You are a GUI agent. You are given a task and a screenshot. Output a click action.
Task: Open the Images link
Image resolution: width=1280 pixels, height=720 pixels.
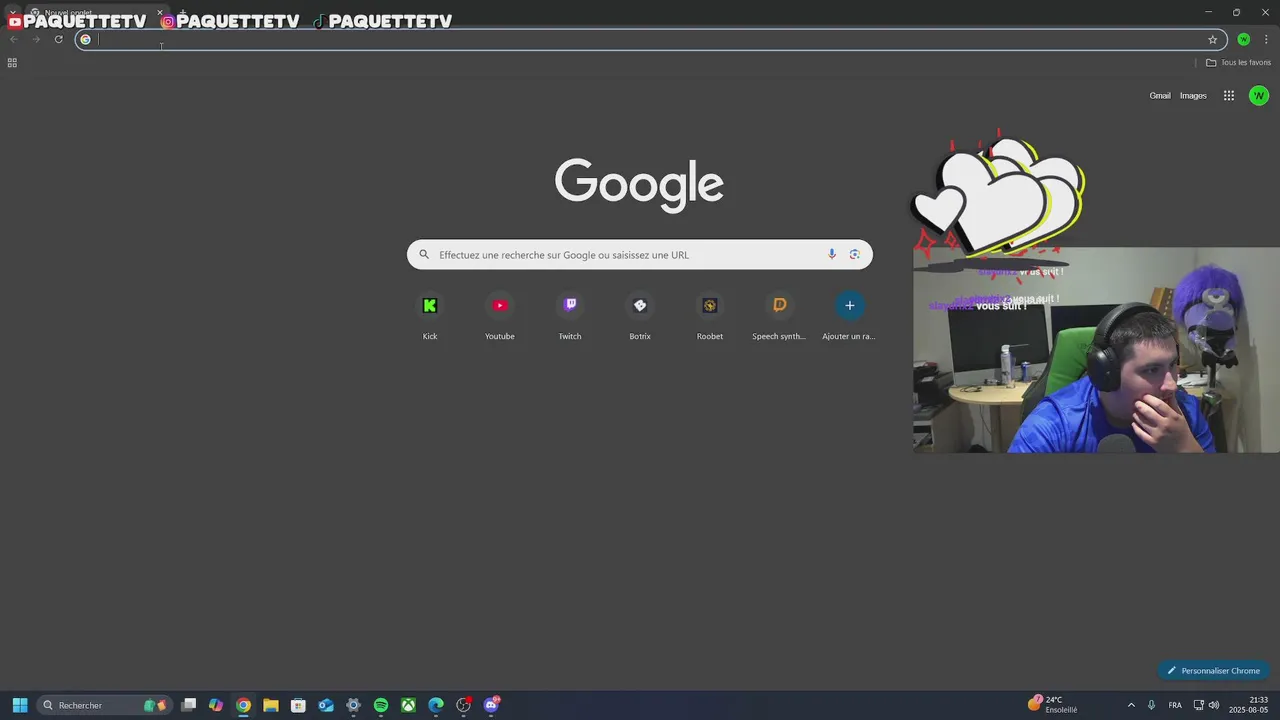(1193, 96)
